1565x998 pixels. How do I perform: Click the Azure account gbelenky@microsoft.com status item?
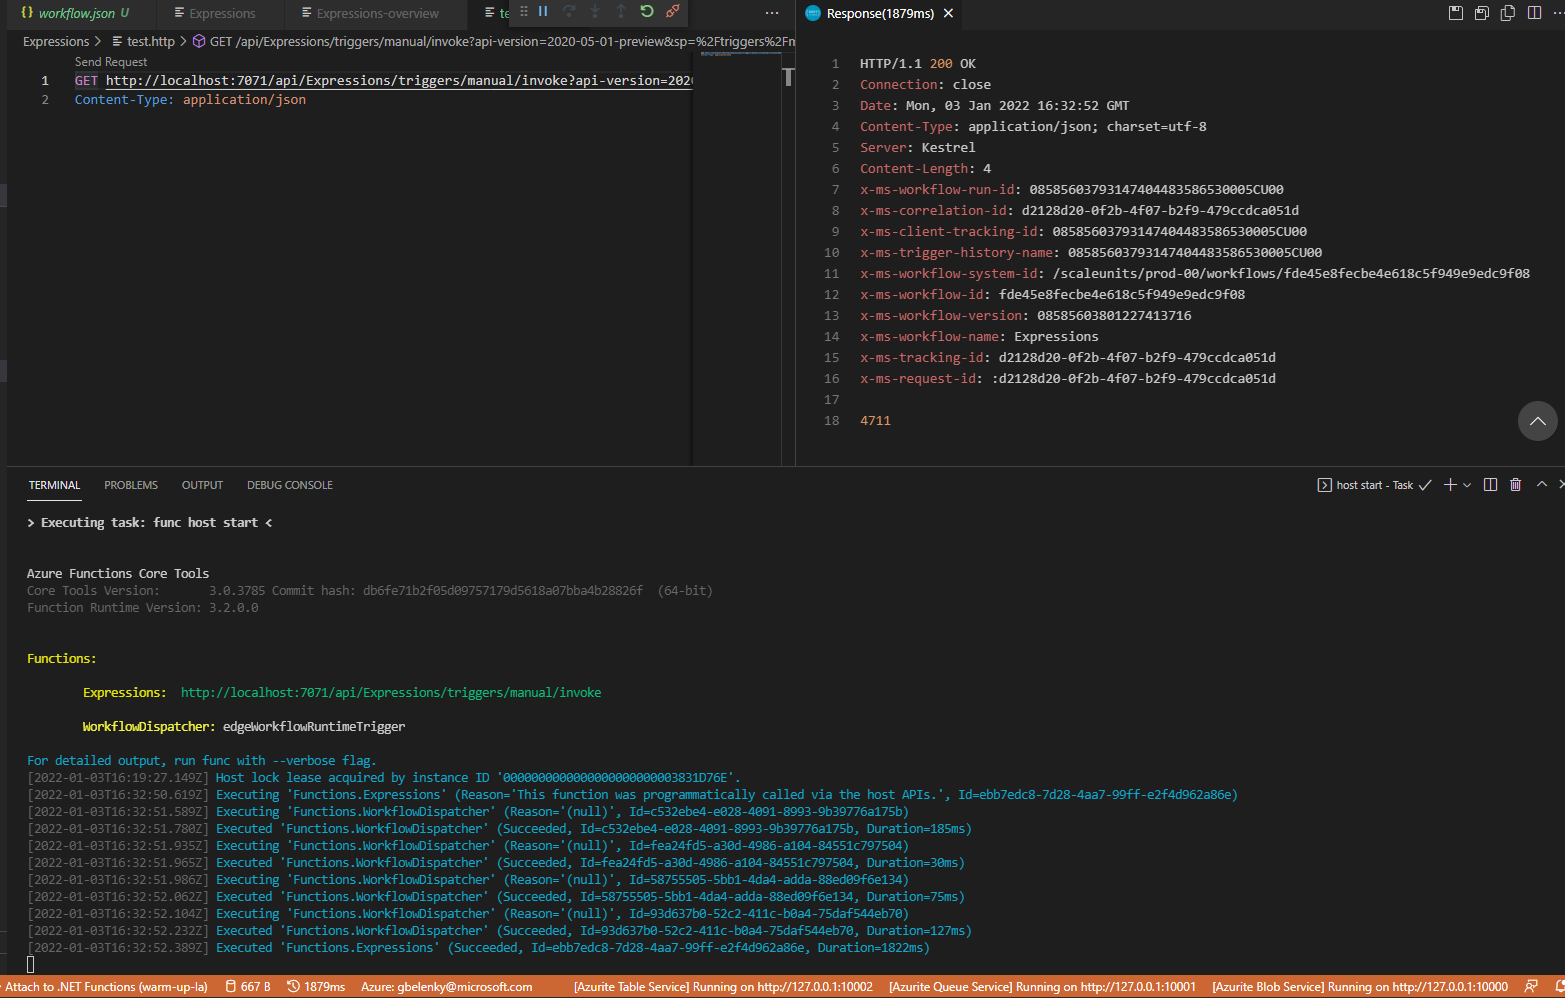pos(446,987)
